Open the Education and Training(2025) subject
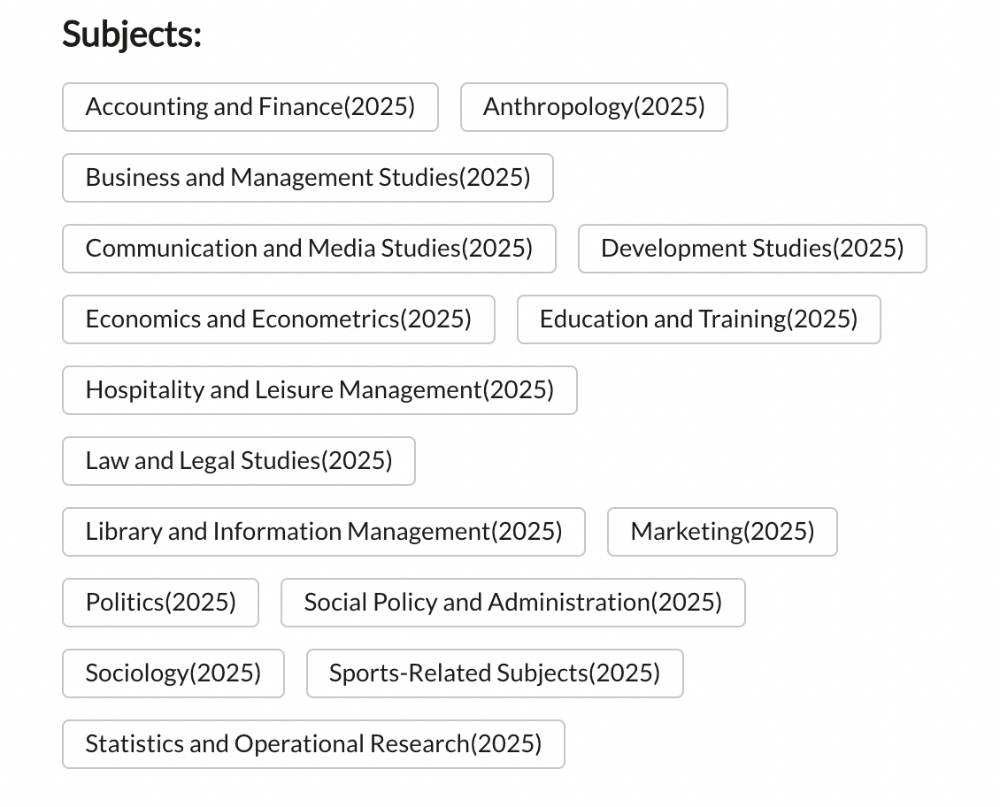The height and width of the screenshot is (807, 1000). (x=699, y=320)
